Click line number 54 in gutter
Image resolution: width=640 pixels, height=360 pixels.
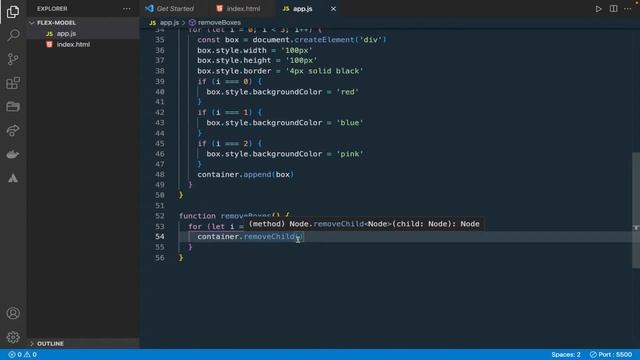tap(160, 237)
